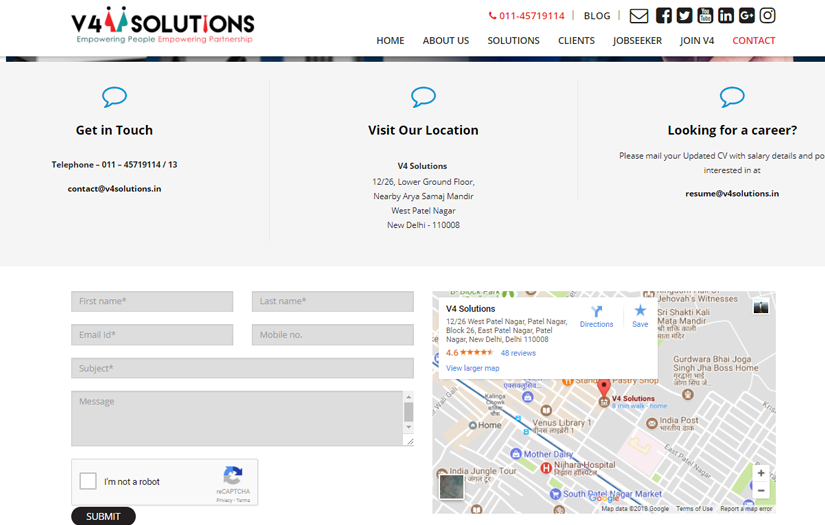Check the I'm not a robot box
825x525 pixels.
tap(88, 481)
